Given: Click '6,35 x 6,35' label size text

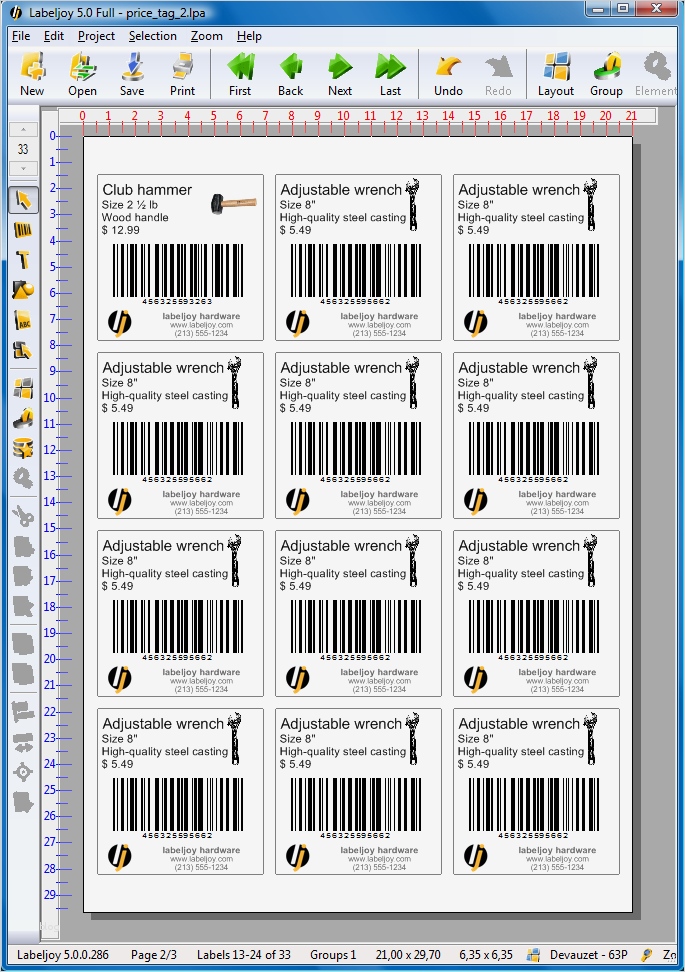Looking at the screenshot, I should click(486, 955).
